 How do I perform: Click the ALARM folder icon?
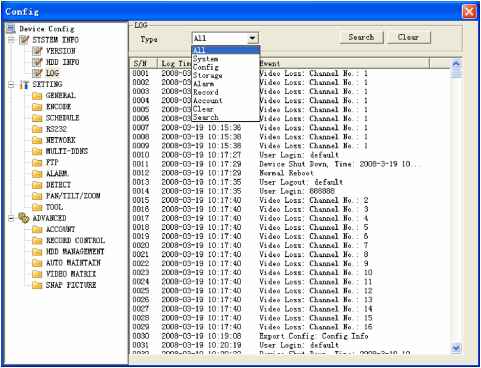(x=37, y=174)
